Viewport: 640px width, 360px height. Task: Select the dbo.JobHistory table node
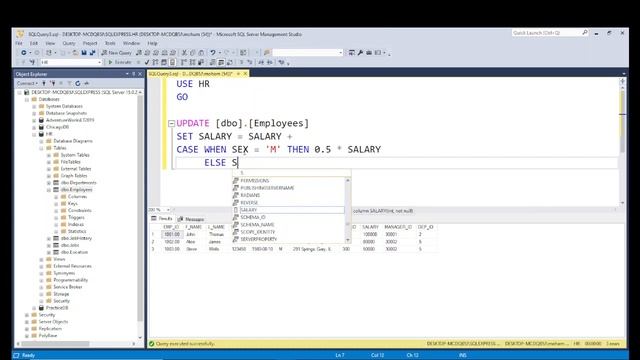pos(76,238)
